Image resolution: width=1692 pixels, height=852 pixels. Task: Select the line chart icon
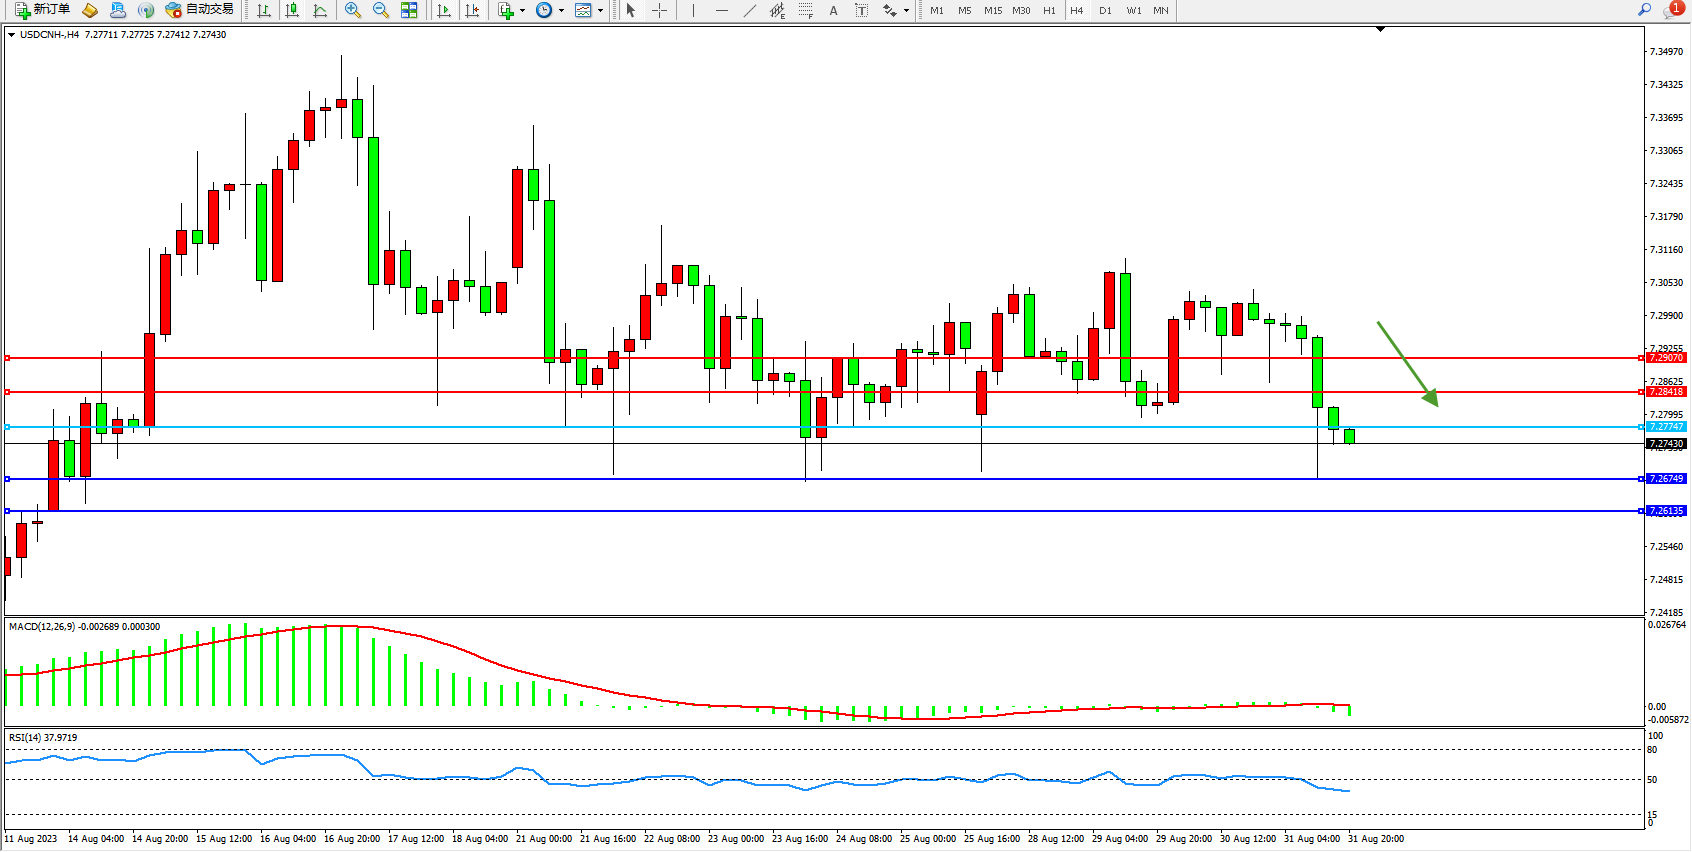coord(320,10)
